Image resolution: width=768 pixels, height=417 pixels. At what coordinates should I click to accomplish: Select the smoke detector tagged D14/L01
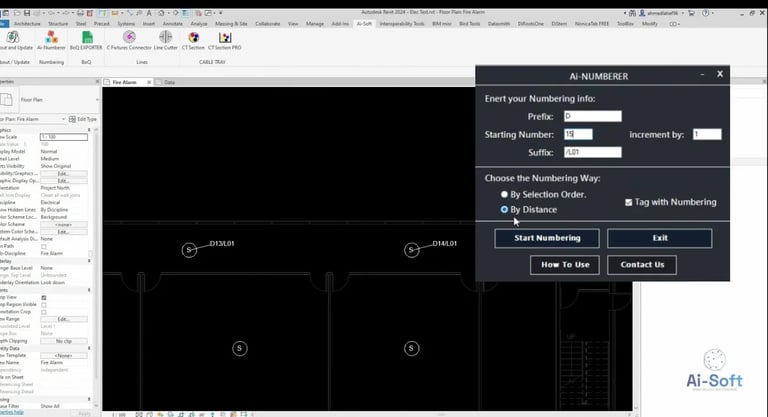point(411,250)
